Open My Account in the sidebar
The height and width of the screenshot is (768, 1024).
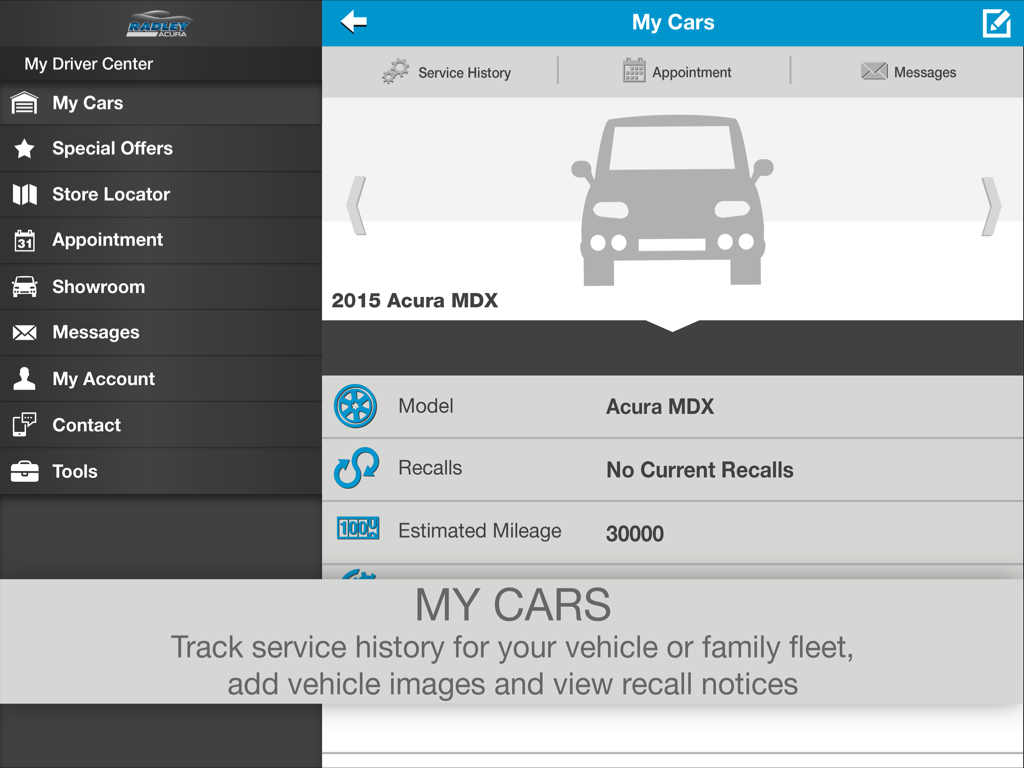pyautogui.click(x=161, y=379)
